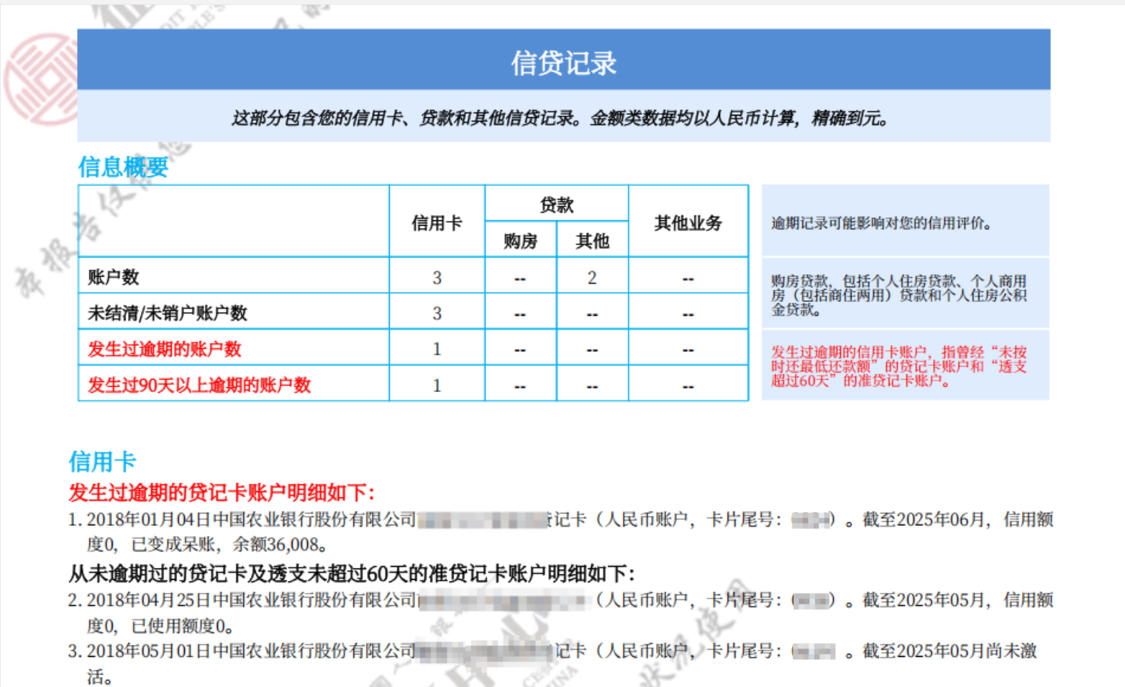Click the 贷款 column header
Viewport: 1125px width, 687px height.
[557, 205]
